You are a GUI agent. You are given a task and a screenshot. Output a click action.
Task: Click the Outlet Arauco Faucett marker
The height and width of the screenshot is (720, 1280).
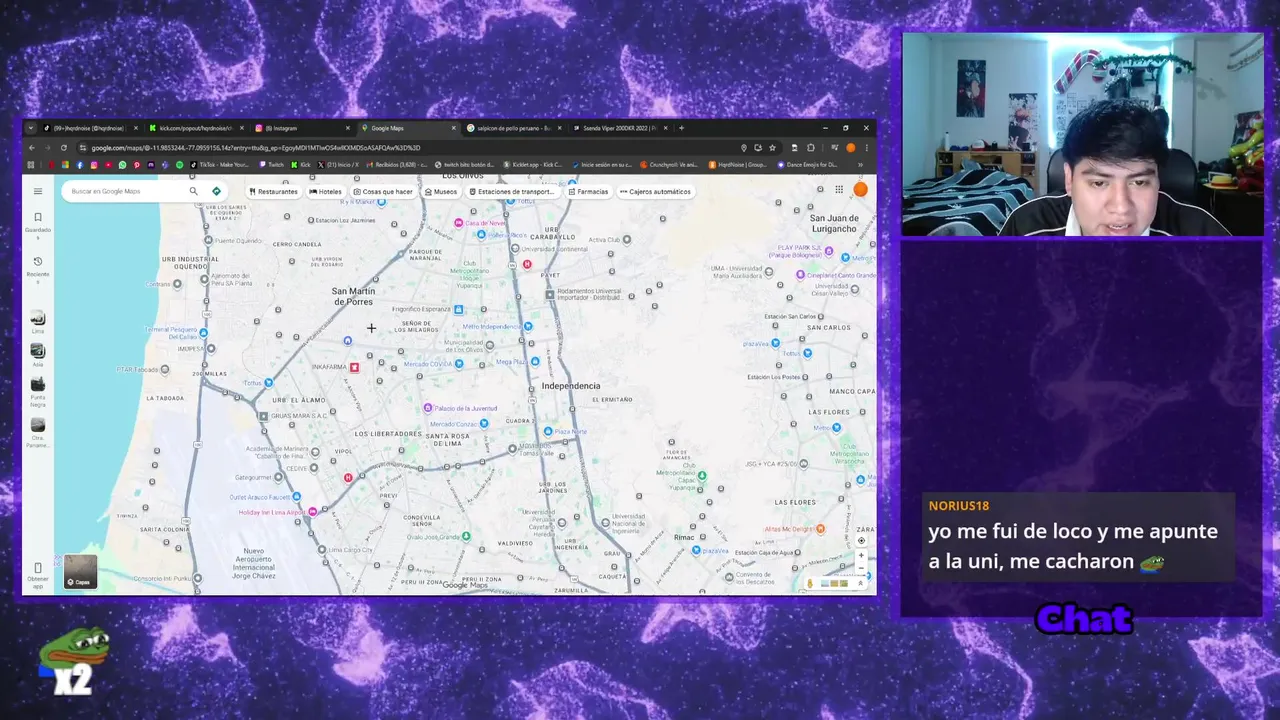(297, 497)
